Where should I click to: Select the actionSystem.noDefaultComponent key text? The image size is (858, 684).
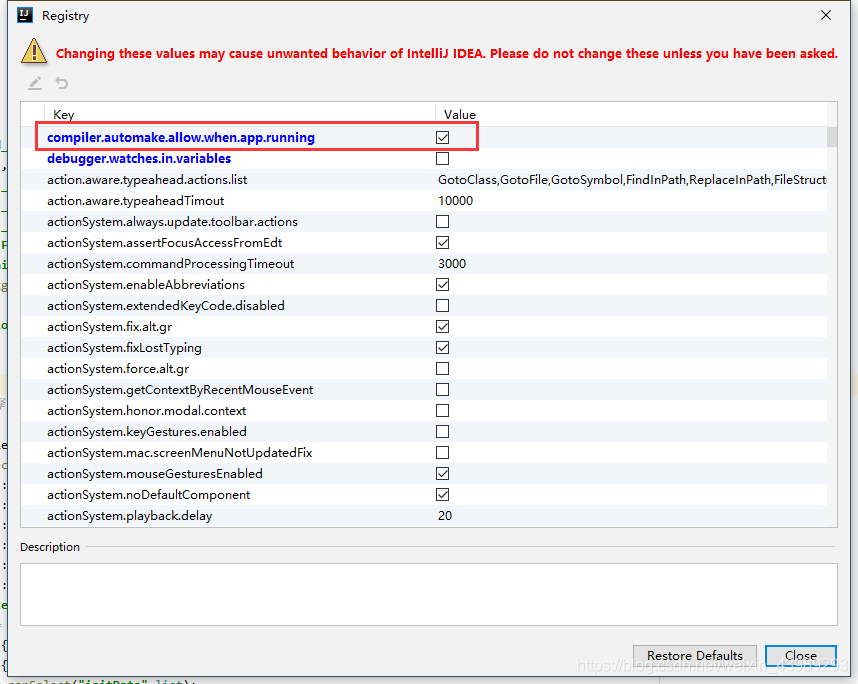149,495
